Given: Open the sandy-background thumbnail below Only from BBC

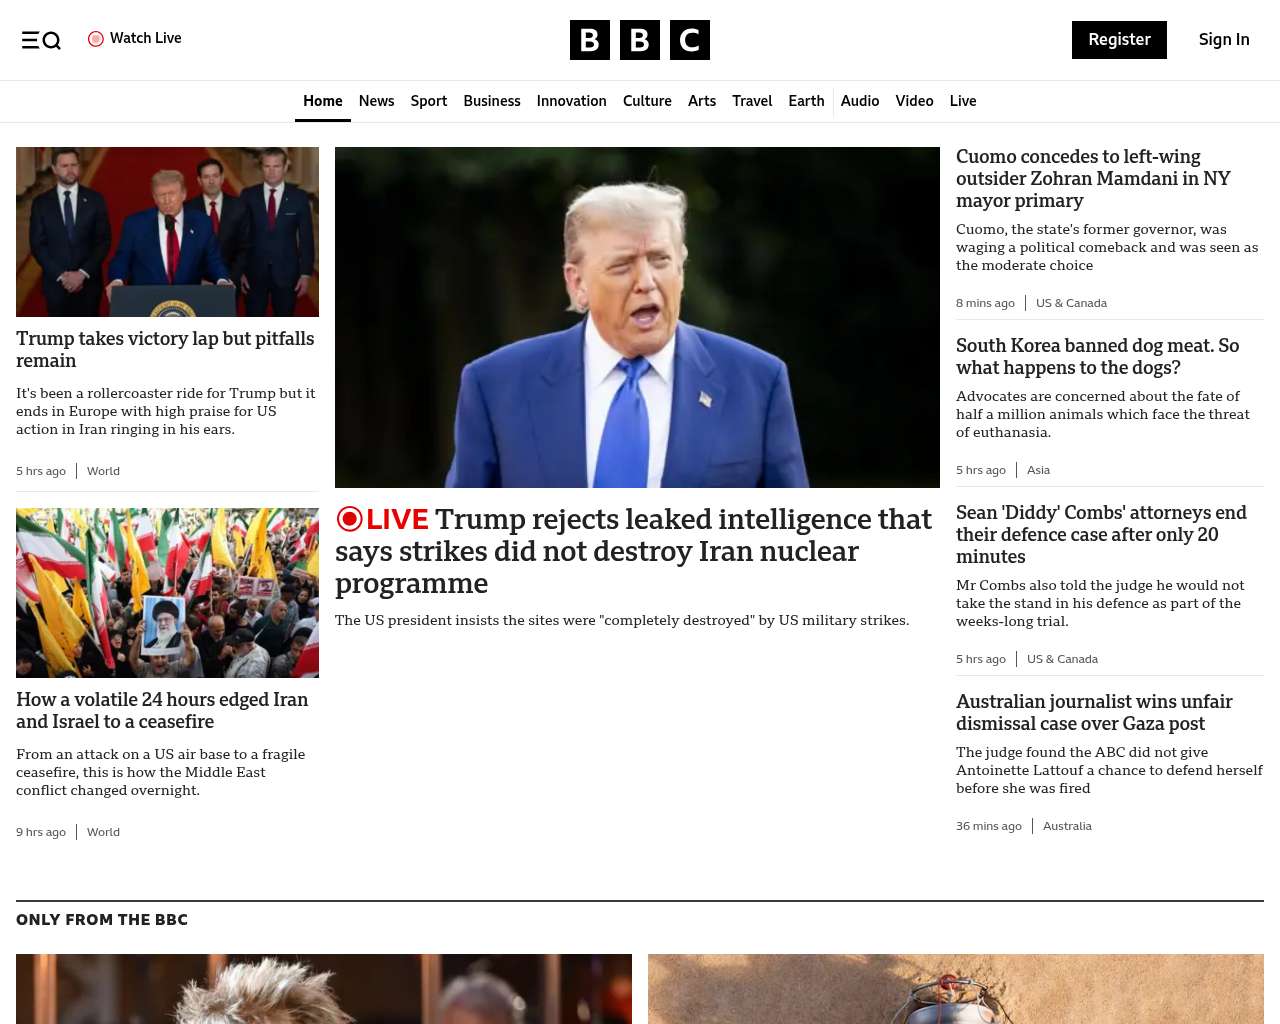Looking at the screenshot, I should pyautogui.click(x=956, y=989).
